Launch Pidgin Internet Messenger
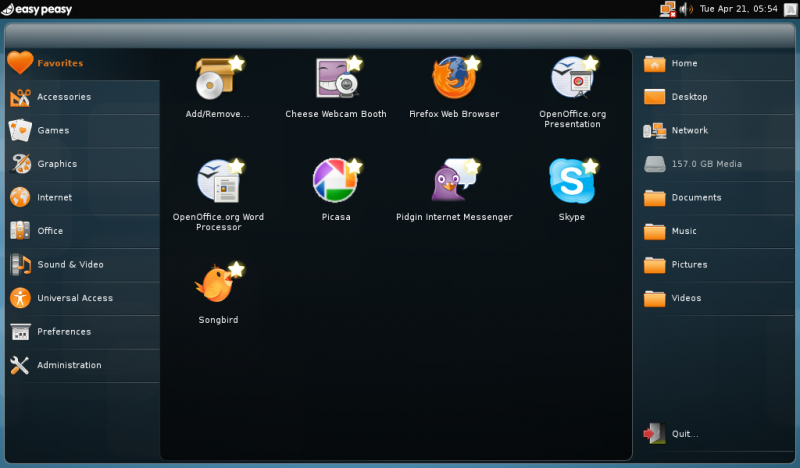Screen dimensions: 800x468 coord(453,183)
